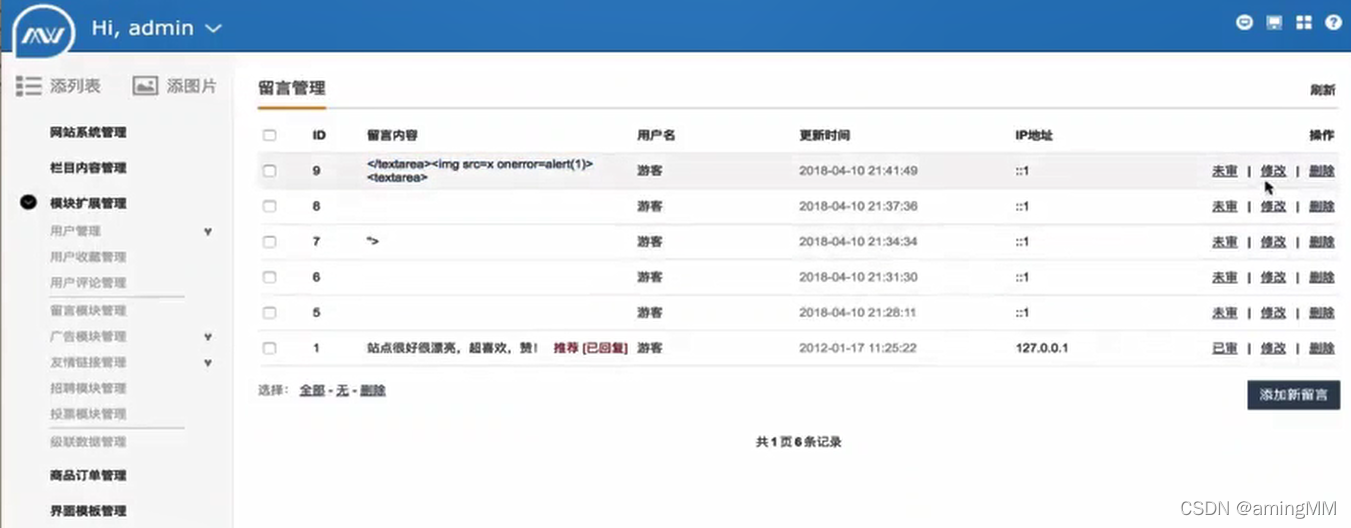Open the question mark help icon
The height and width of the screenshot is (528, 1351).
tap(1333, 22)
